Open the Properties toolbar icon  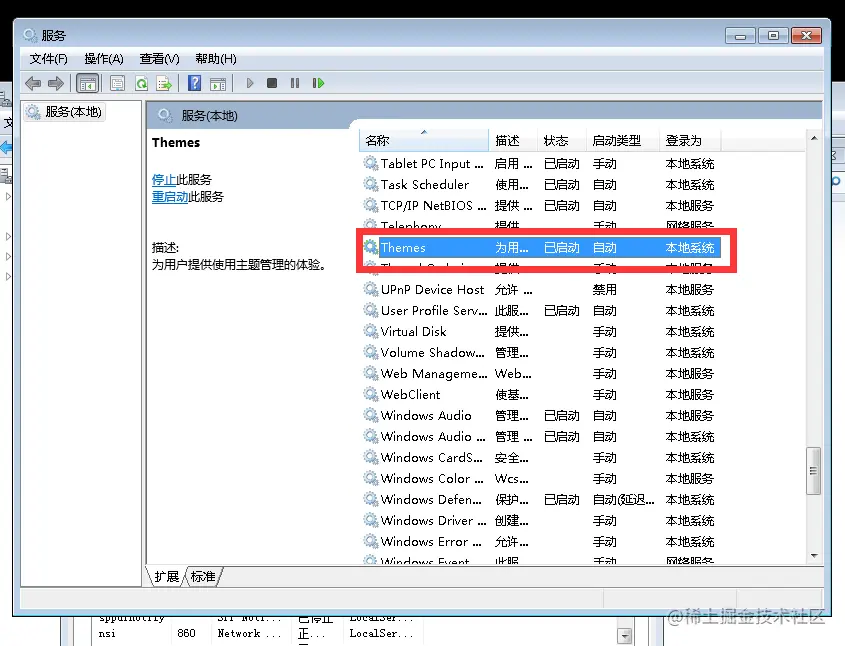coord(117,84)
